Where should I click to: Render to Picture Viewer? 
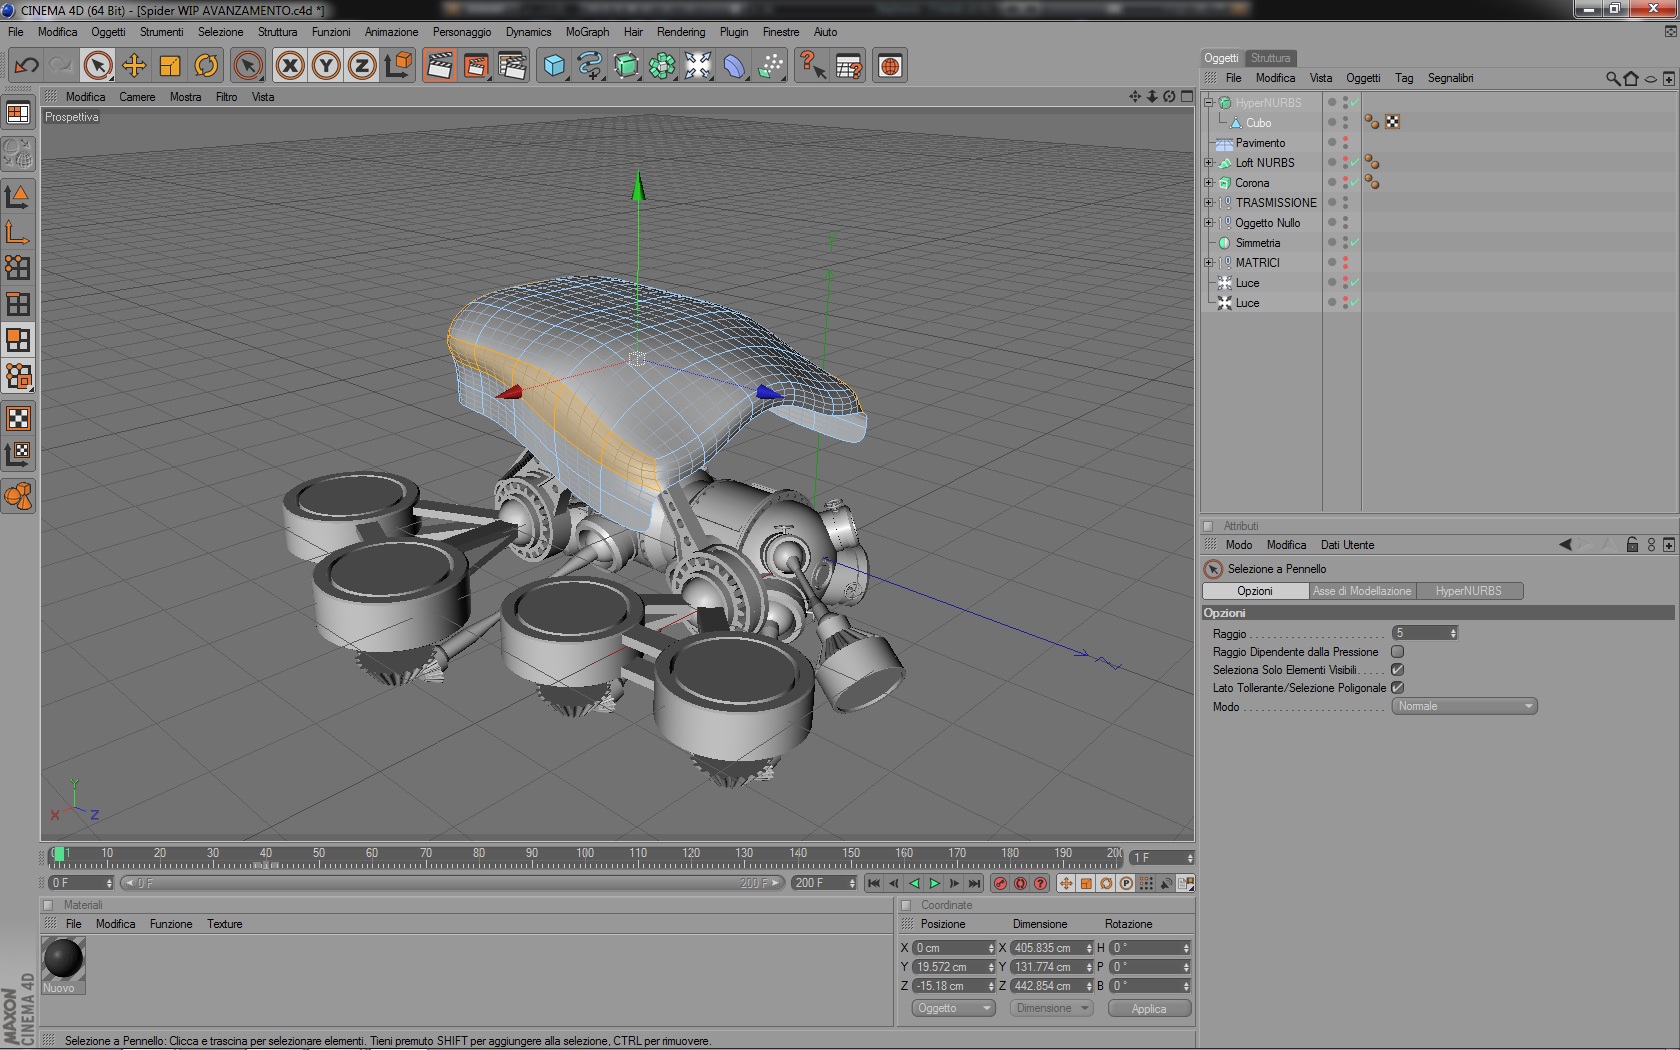476,66
